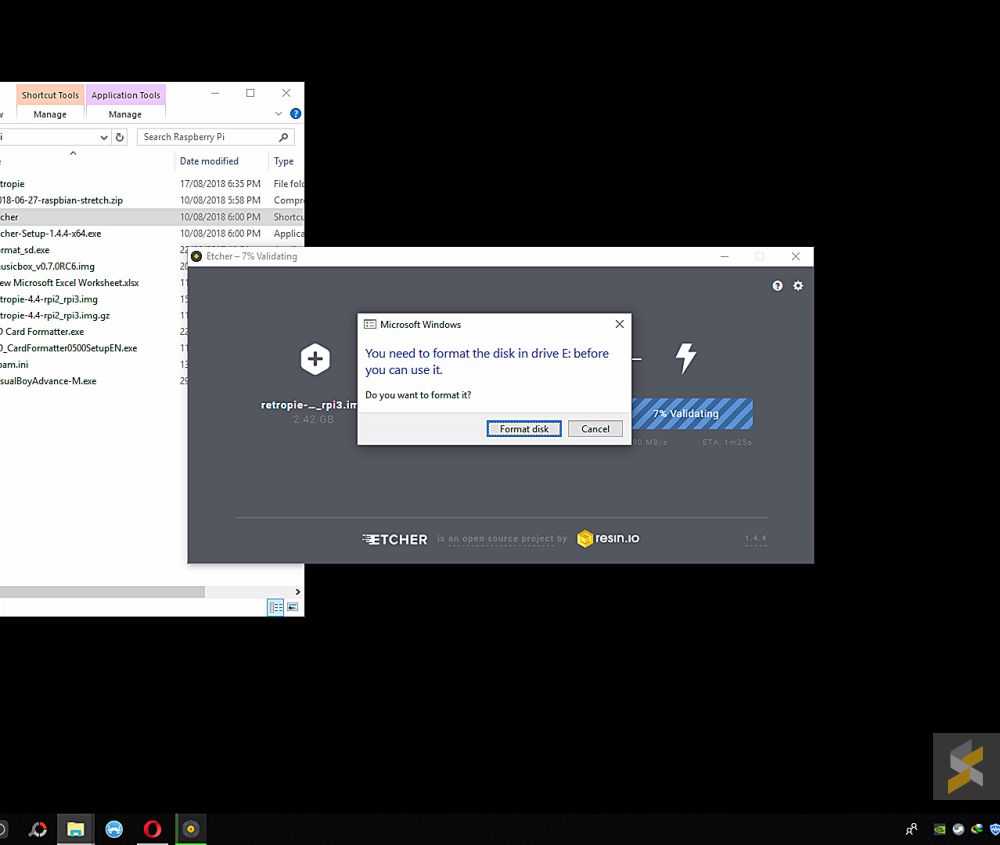Open the Application Tools ribbon tab

point(126,95)
